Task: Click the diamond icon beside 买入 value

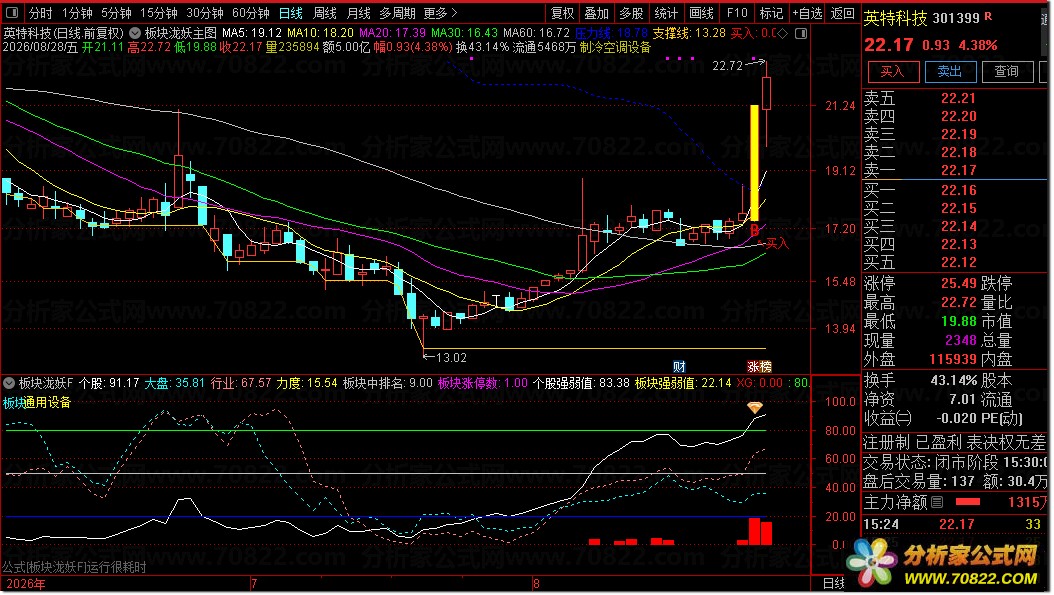Action: coord(782,33)
